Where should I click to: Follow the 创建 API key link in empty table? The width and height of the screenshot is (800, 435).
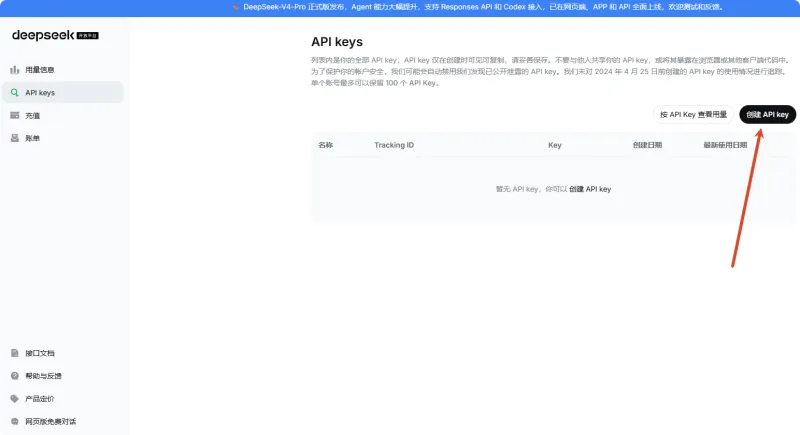(x=590, y=189)
